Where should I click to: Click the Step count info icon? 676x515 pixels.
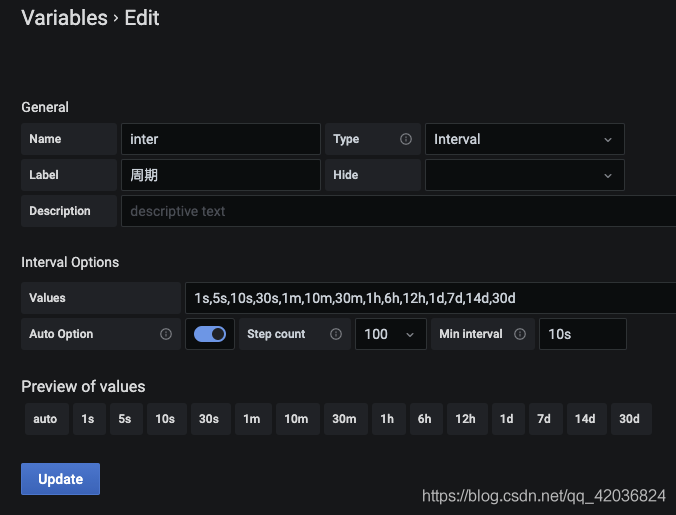pos(336,334)
